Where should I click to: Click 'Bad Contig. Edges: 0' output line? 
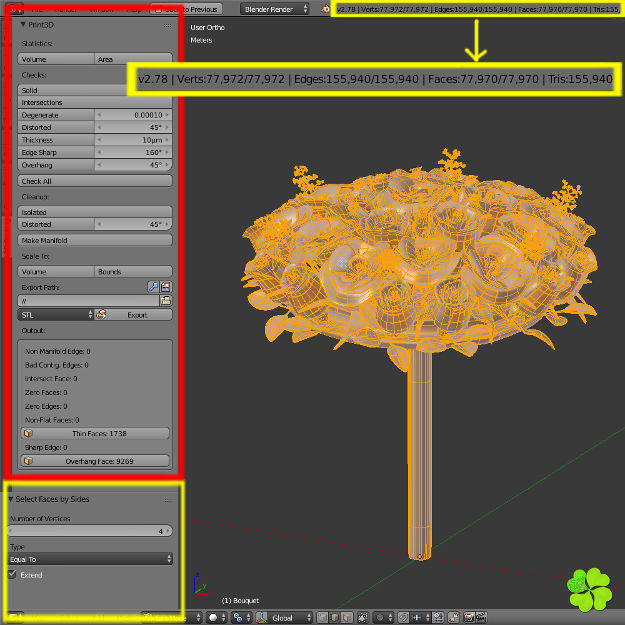pos(57,365)
